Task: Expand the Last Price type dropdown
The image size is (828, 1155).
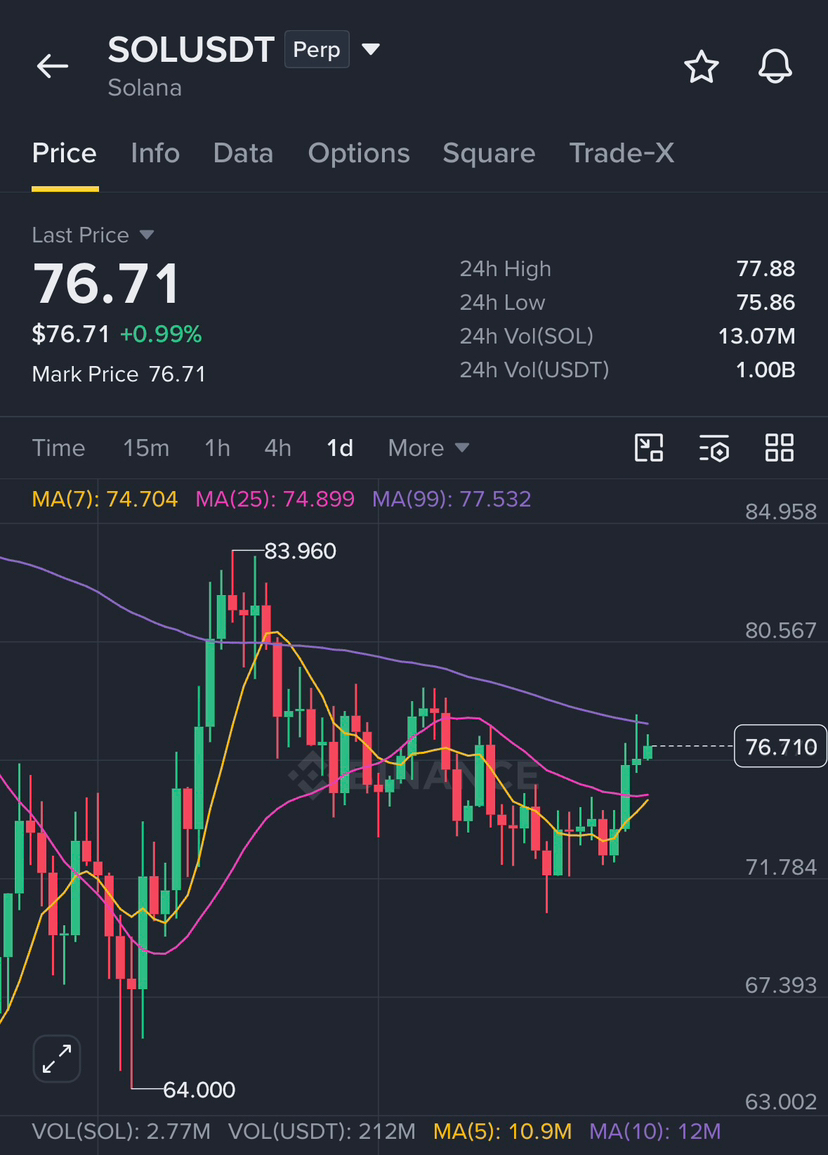Action: point(147,235)
